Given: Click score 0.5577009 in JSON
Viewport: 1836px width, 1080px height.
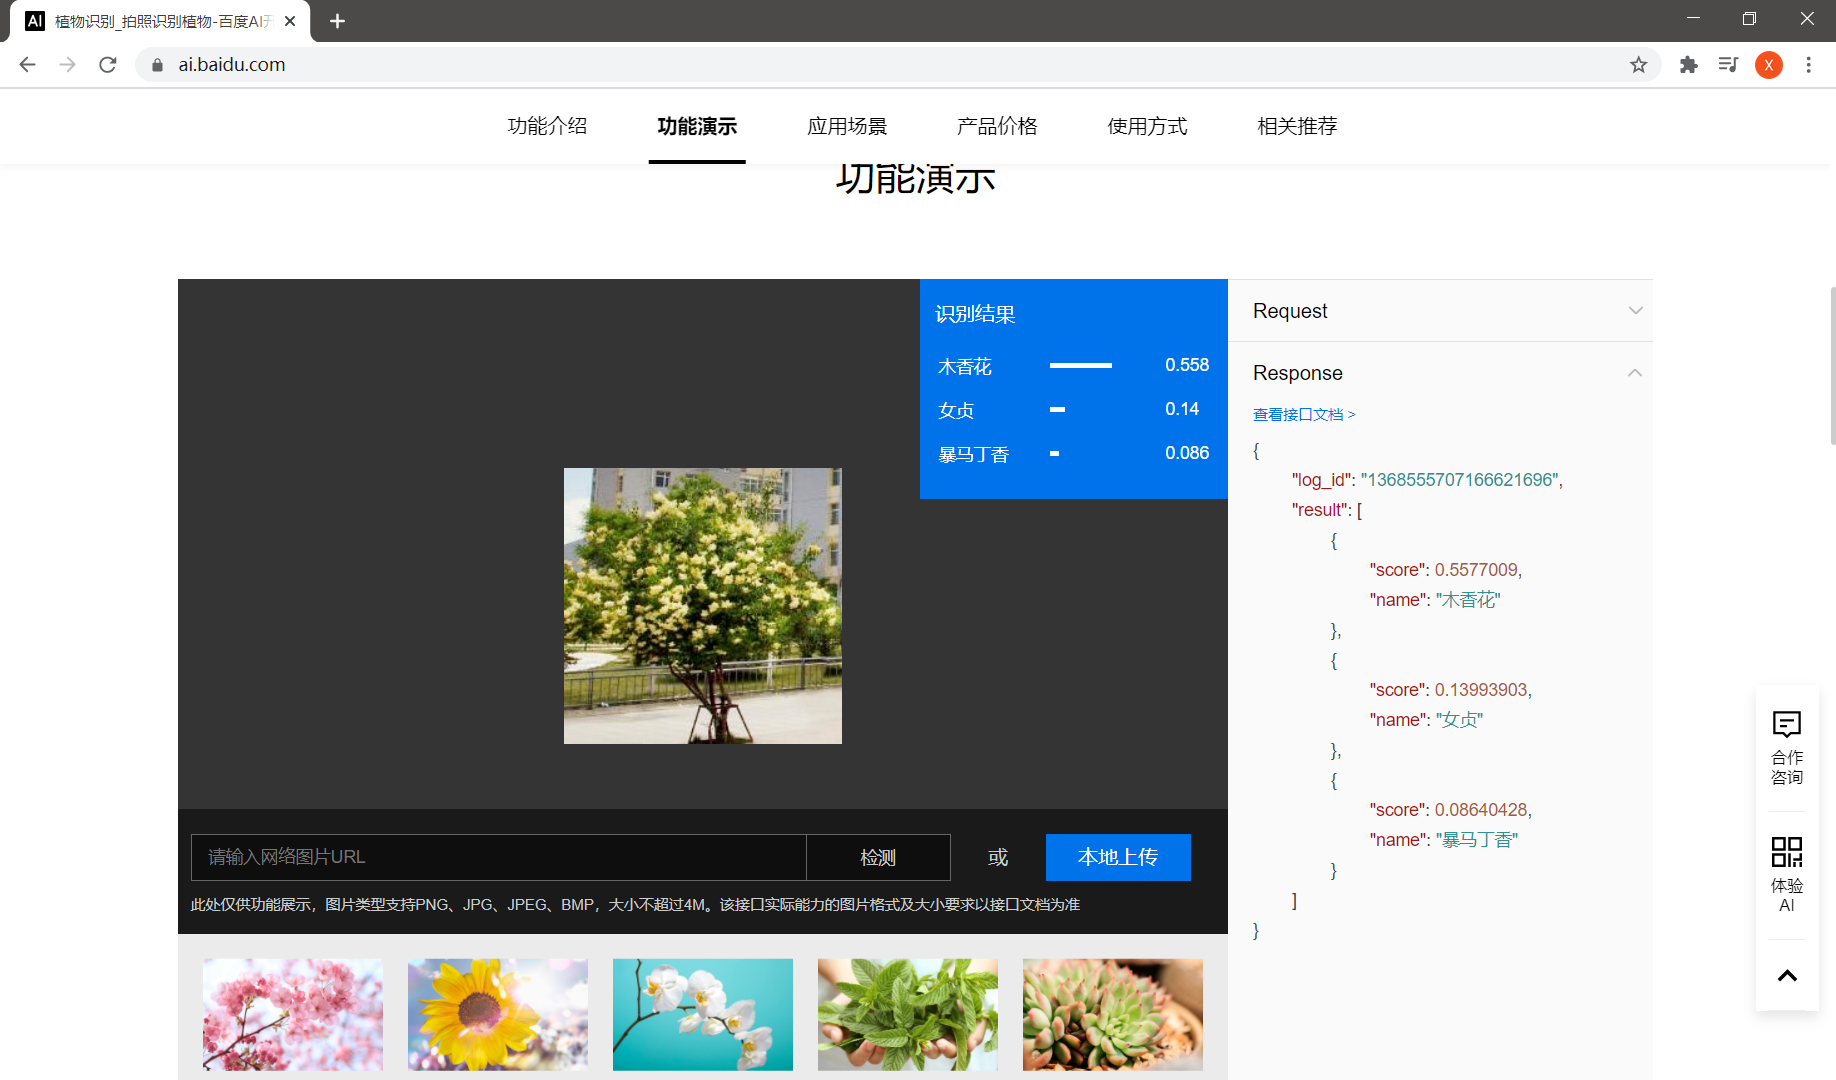Looking at the screenshot, I should point(1476,570).
